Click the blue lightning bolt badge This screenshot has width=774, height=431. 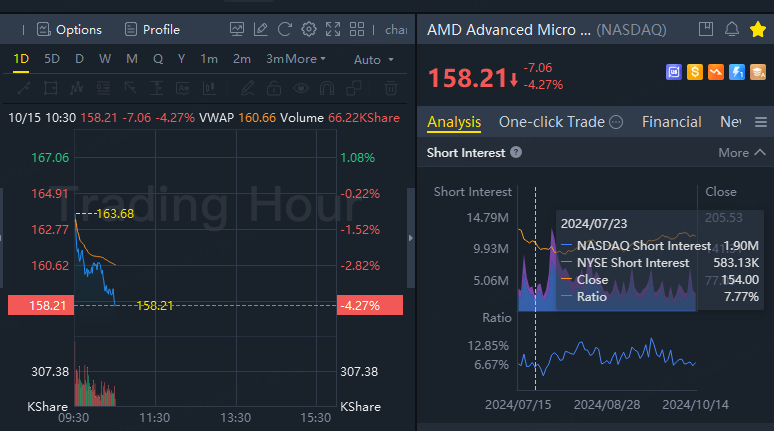[x=737, y=72]
